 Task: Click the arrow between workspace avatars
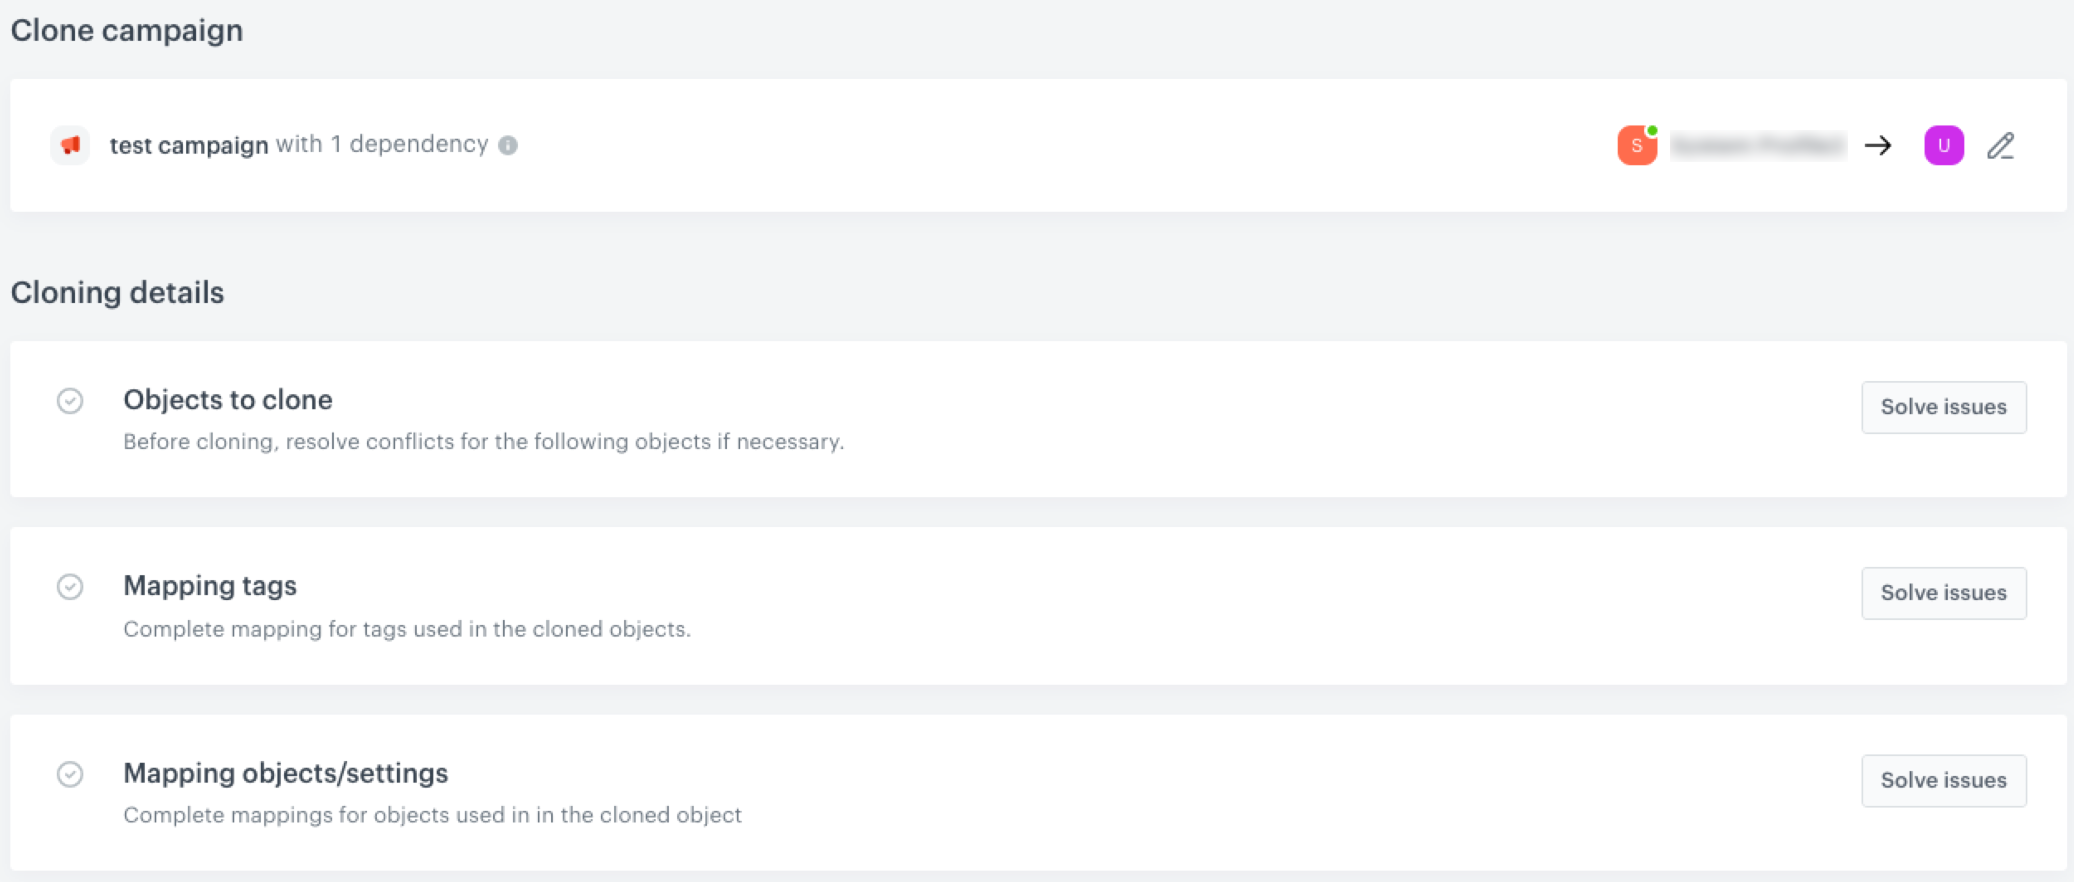point(1878,146)
